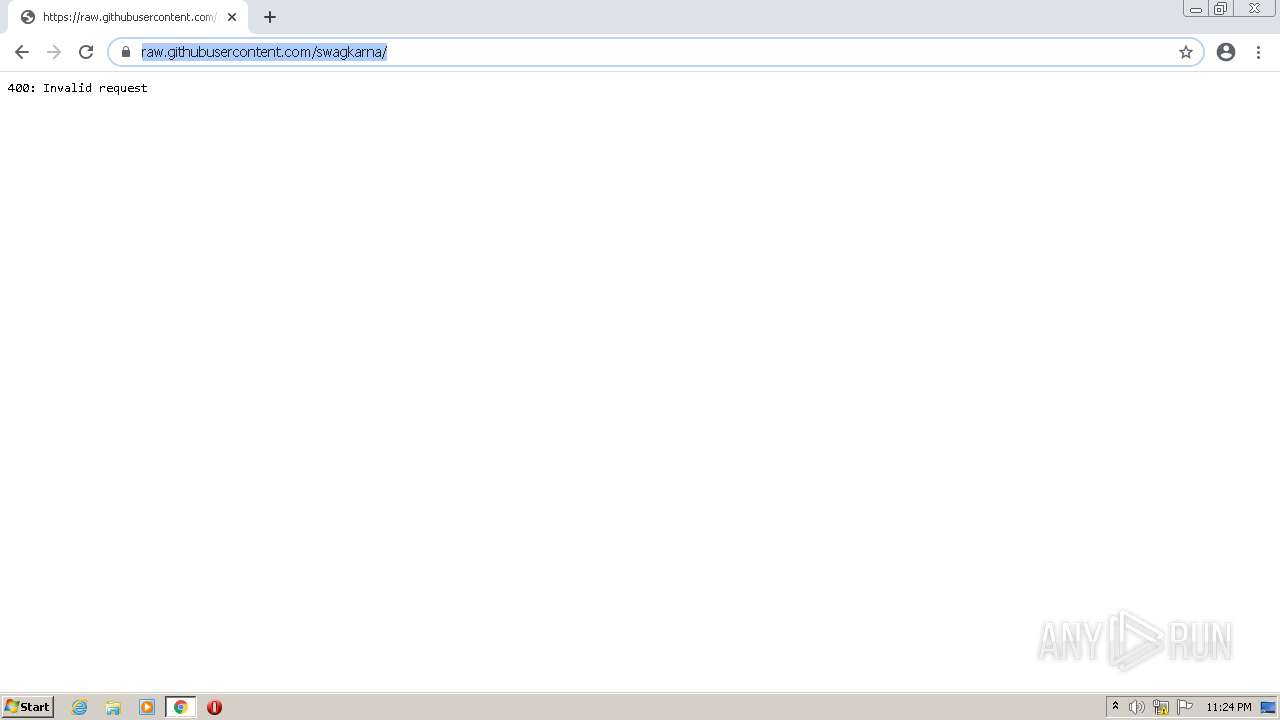1280x720 pixels.
Task: Minimize the Chrome window
Action: pos(1196,9)
